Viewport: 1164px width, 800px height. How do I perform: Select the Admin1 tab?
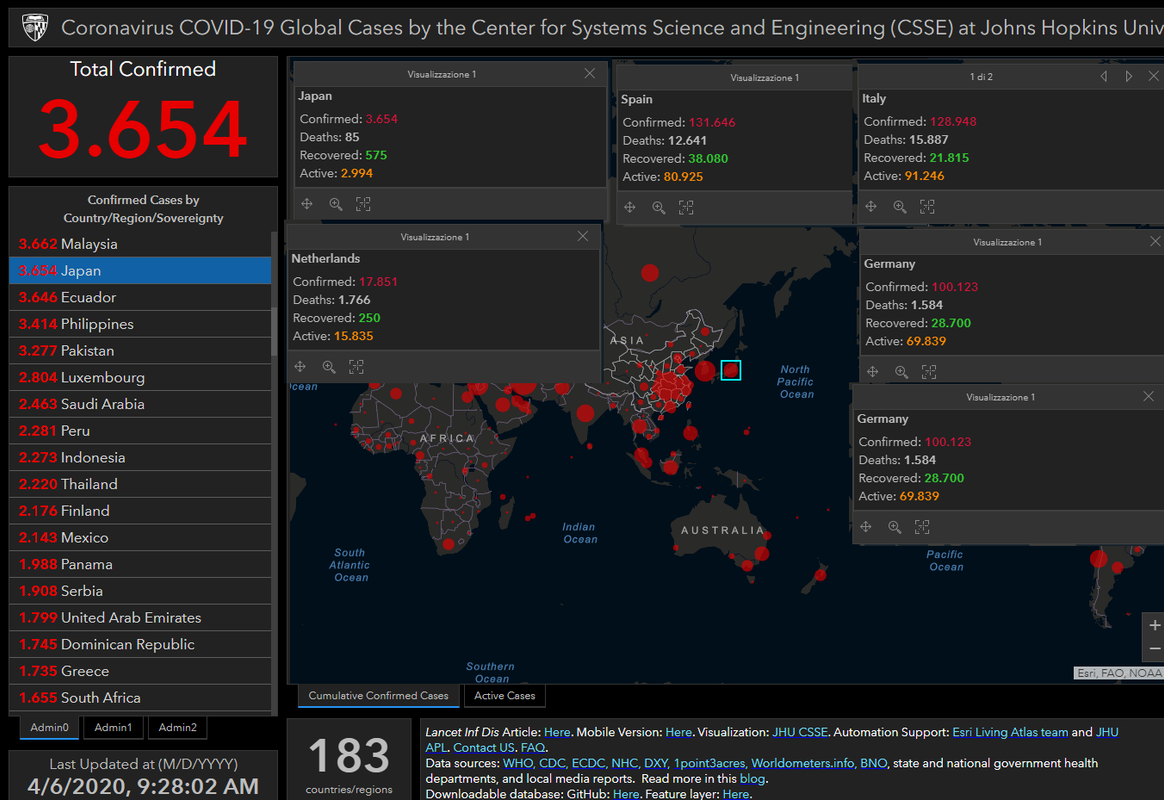(113, 727)
